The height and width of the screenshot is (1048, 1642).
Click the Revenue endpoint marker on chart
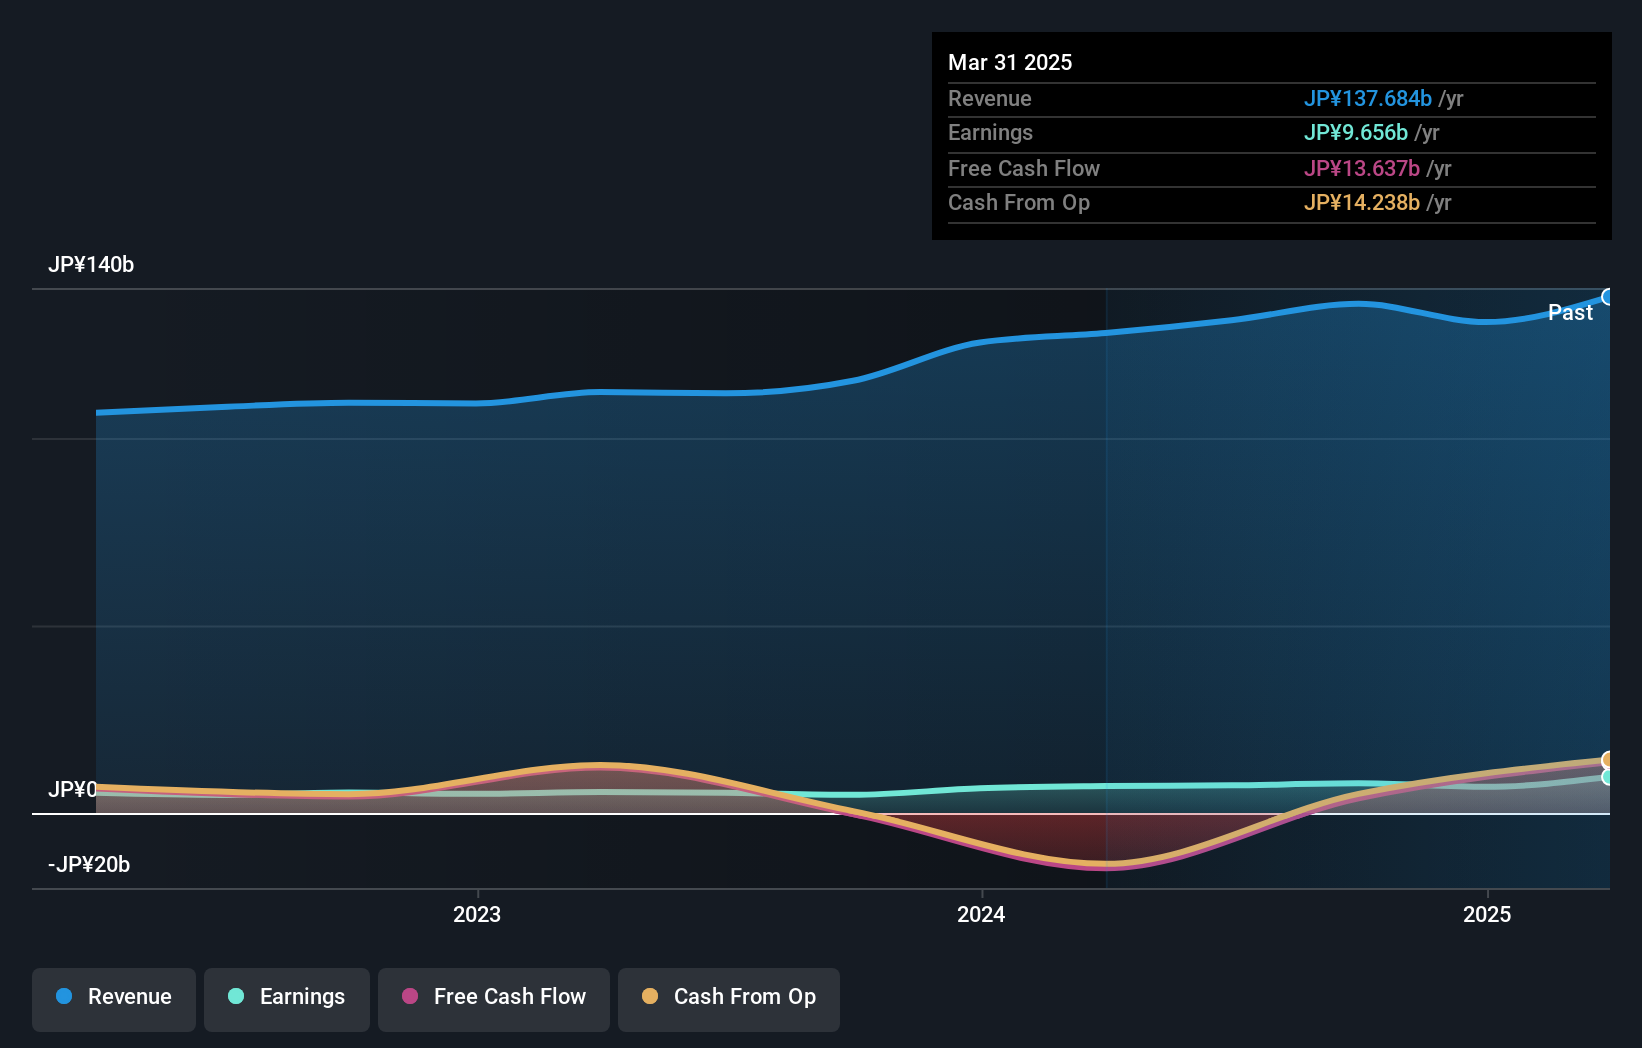(x=1607, y=297)
